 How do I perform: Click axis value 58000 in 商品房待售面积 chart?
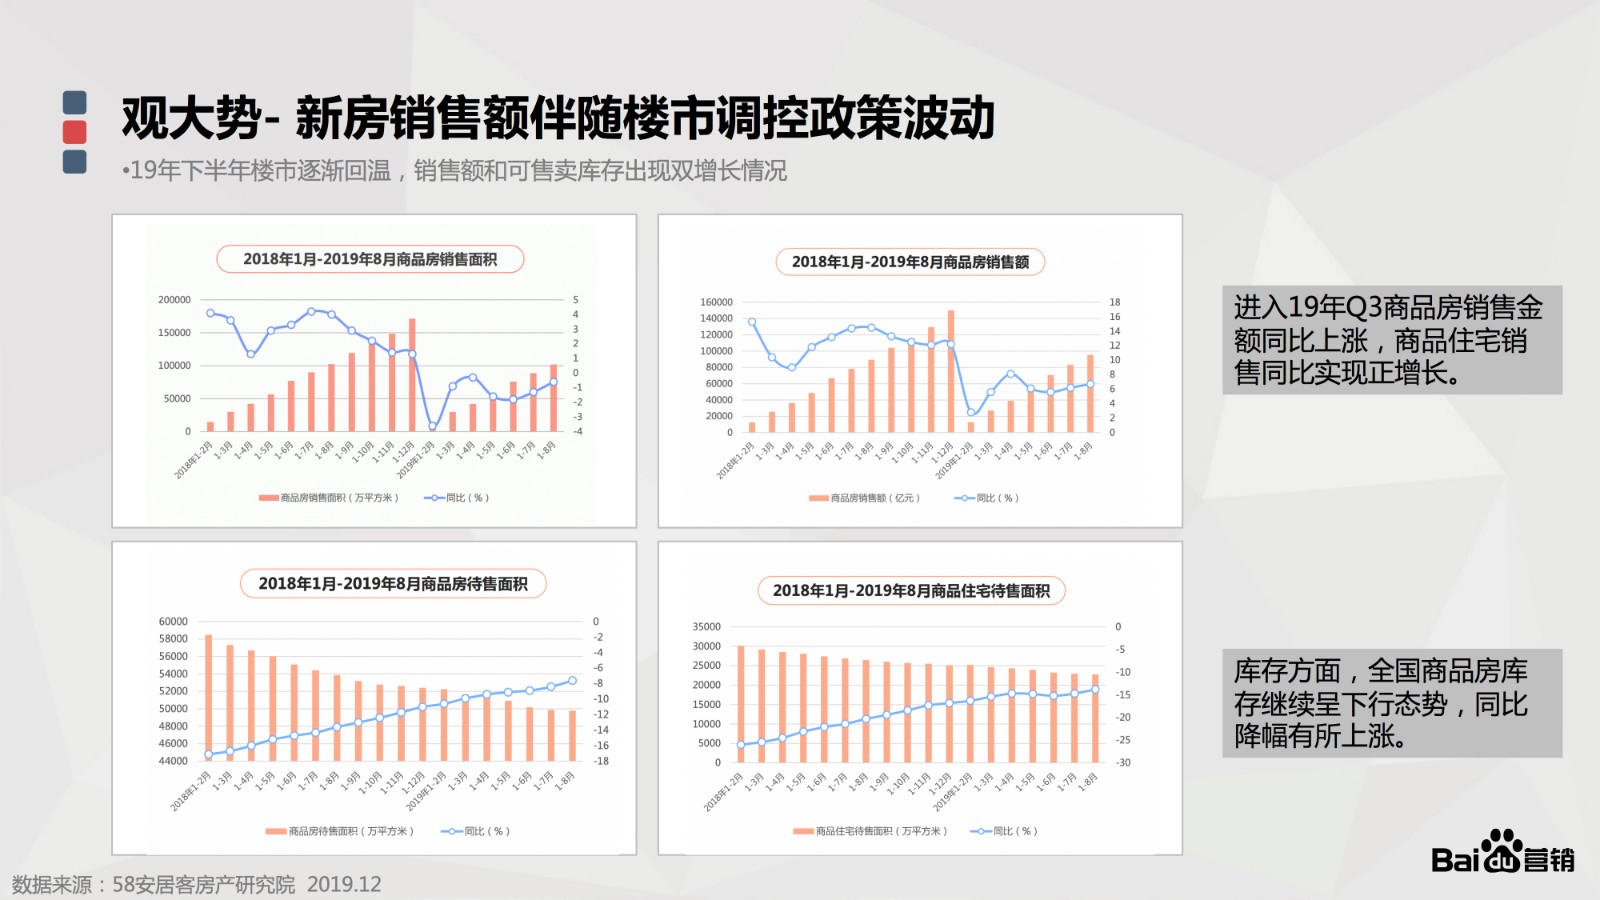173,639
